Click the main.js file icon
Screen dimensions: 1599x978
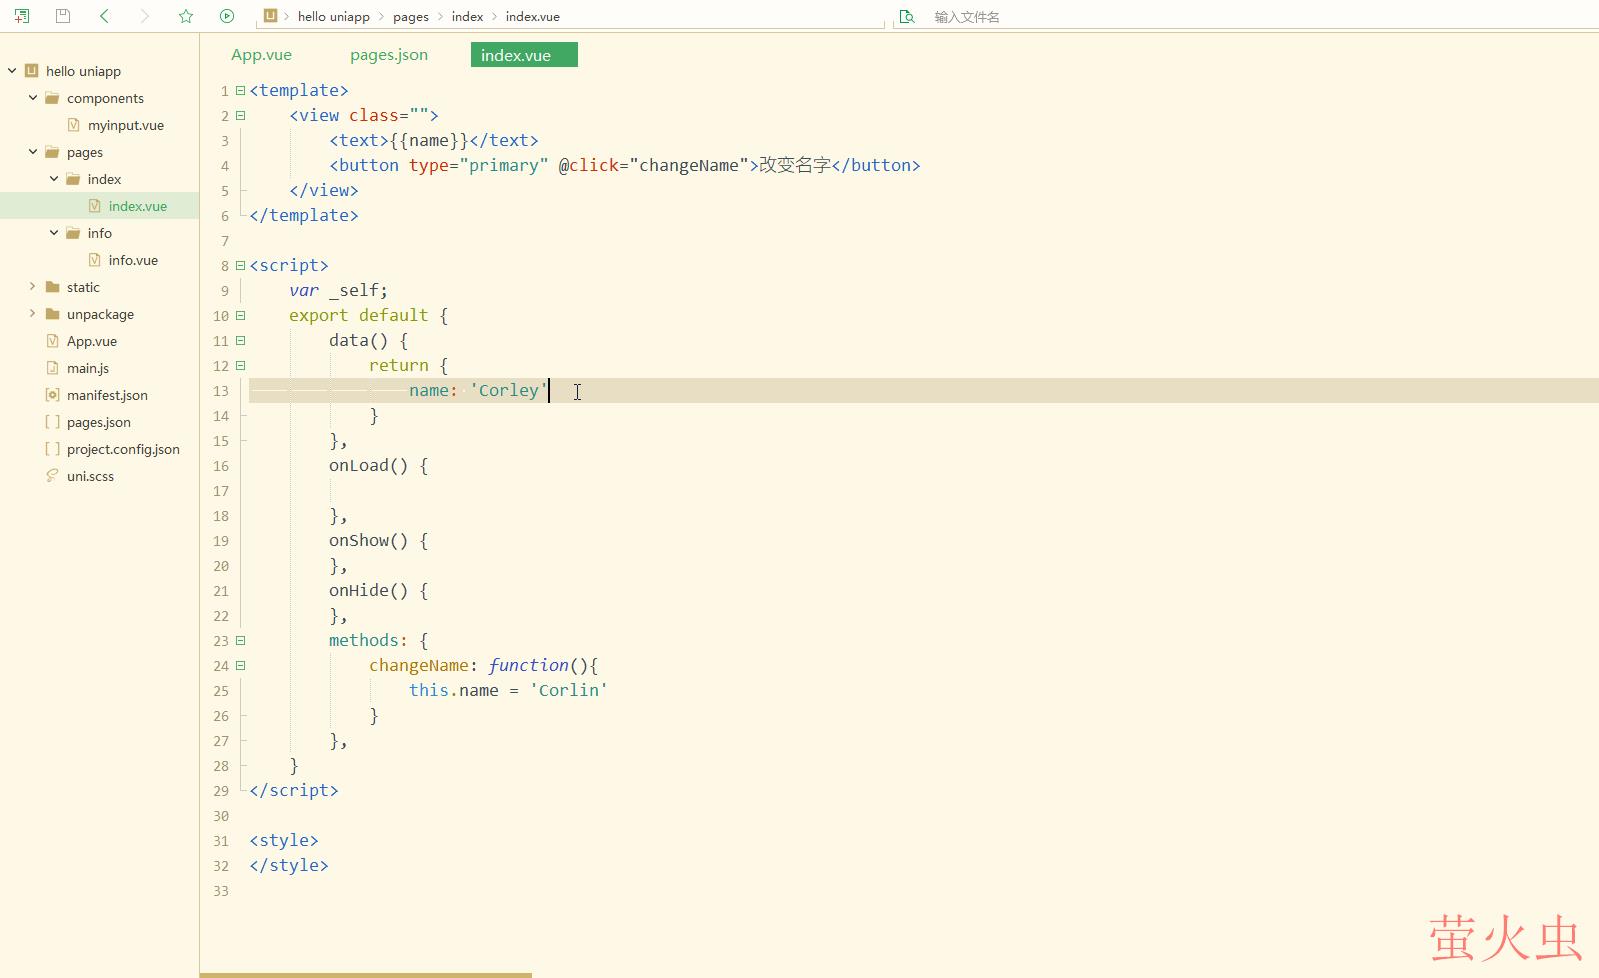click(x=52, y=368)
